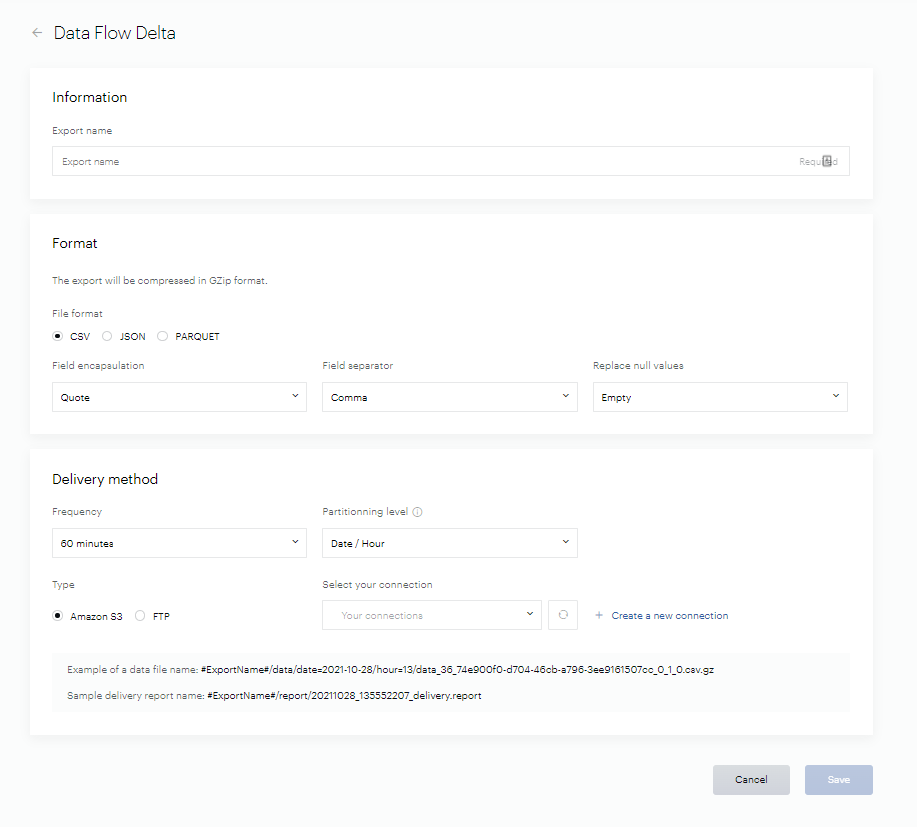The height and width of the screenshot is (827, 917).
Task: Open the Replace null values dropdown
Action: pyautogui.click(x=720, y=397)
